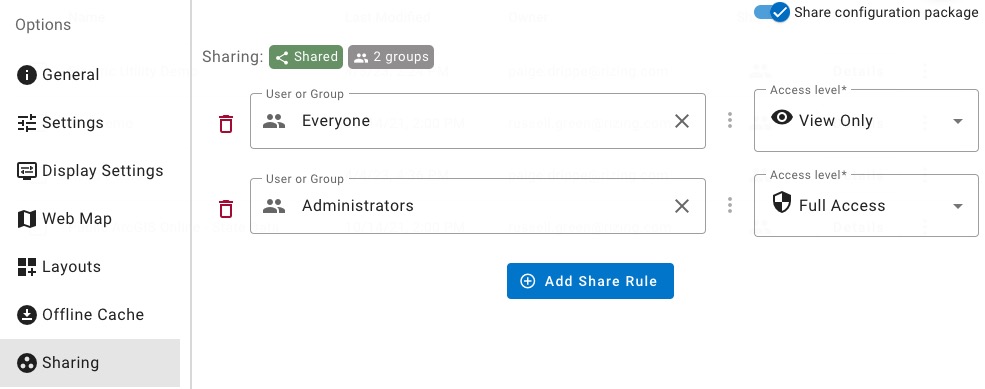Viewport: 985px width, 389px height.
Task: Expand the Full Access level dropdown
Action: tap(866, 205)
